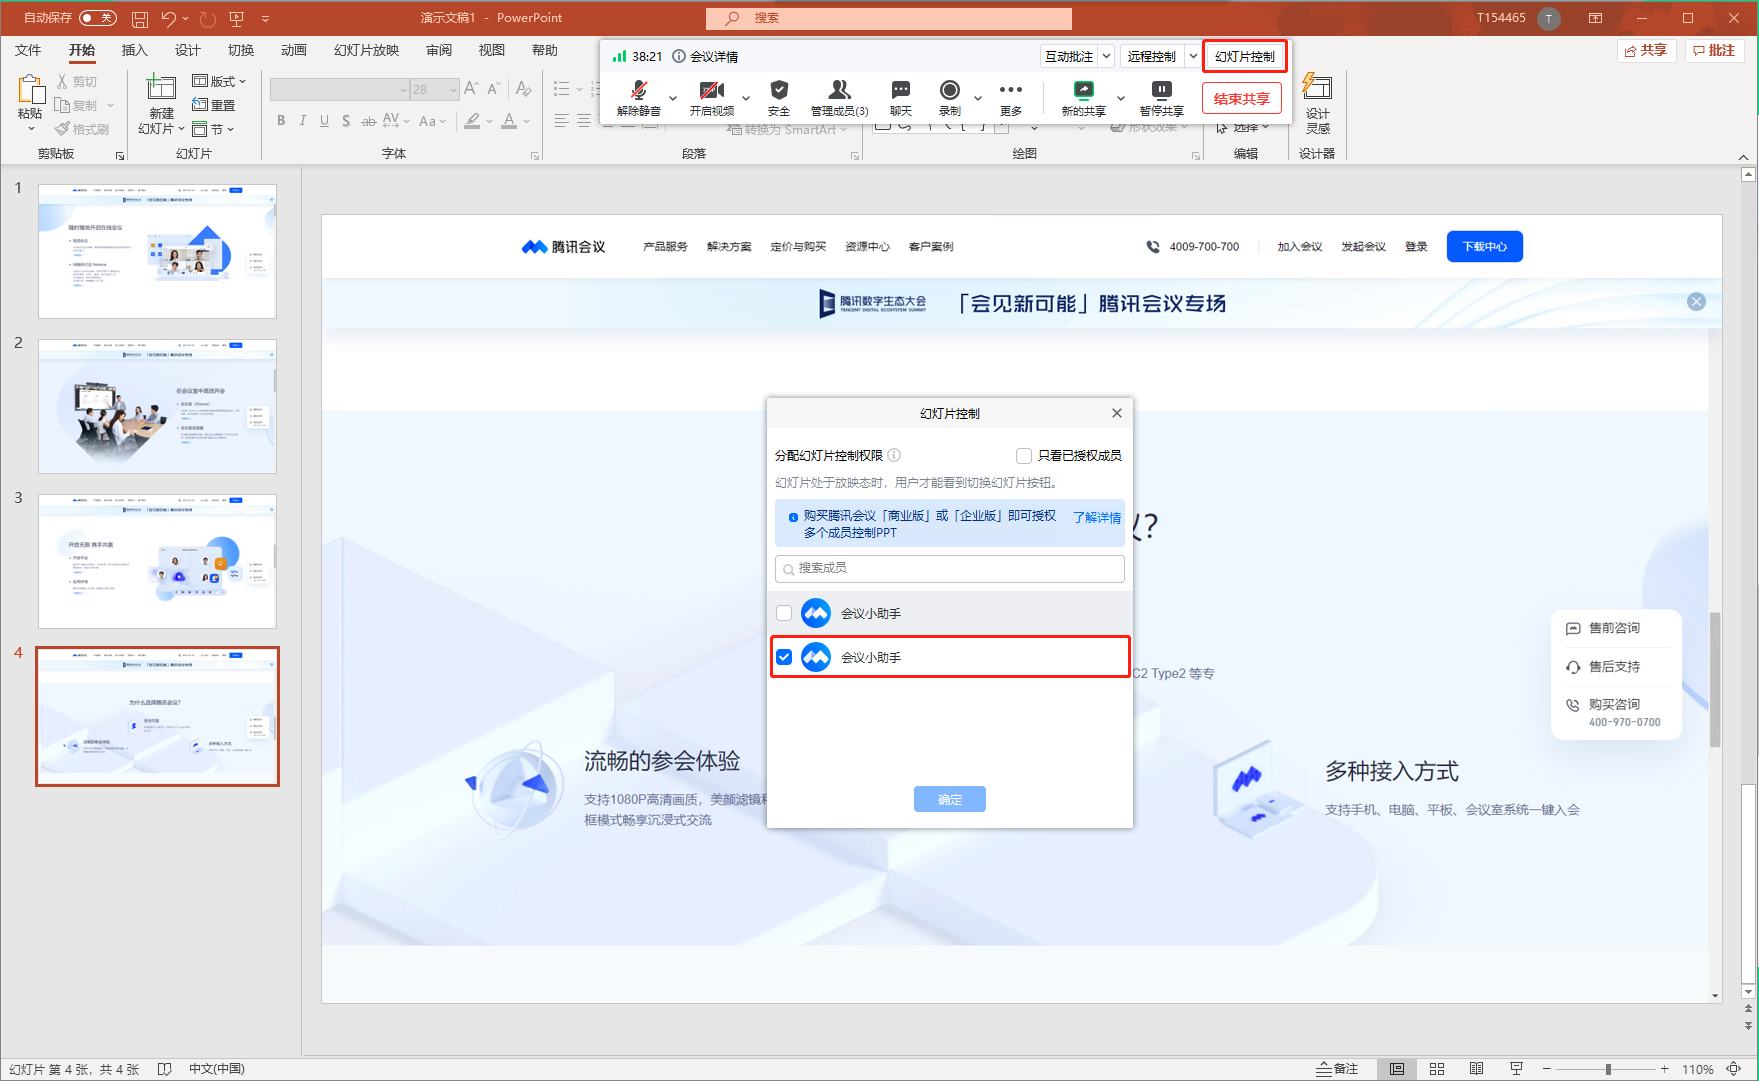Screen dimensions: 1759x1081
Task: Switch to Slide Show (幻灯片放映) tab
Action: pos(366,50)
